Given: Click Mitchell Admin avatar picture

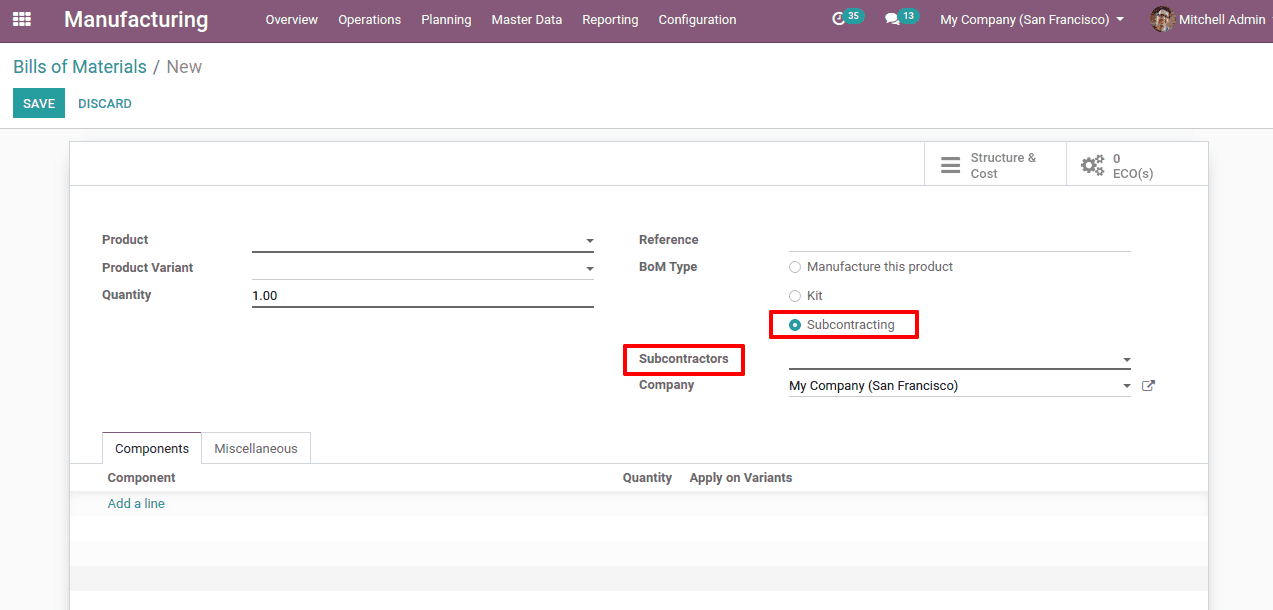Looking at the screenshot, I should [x=1162, y=19].
